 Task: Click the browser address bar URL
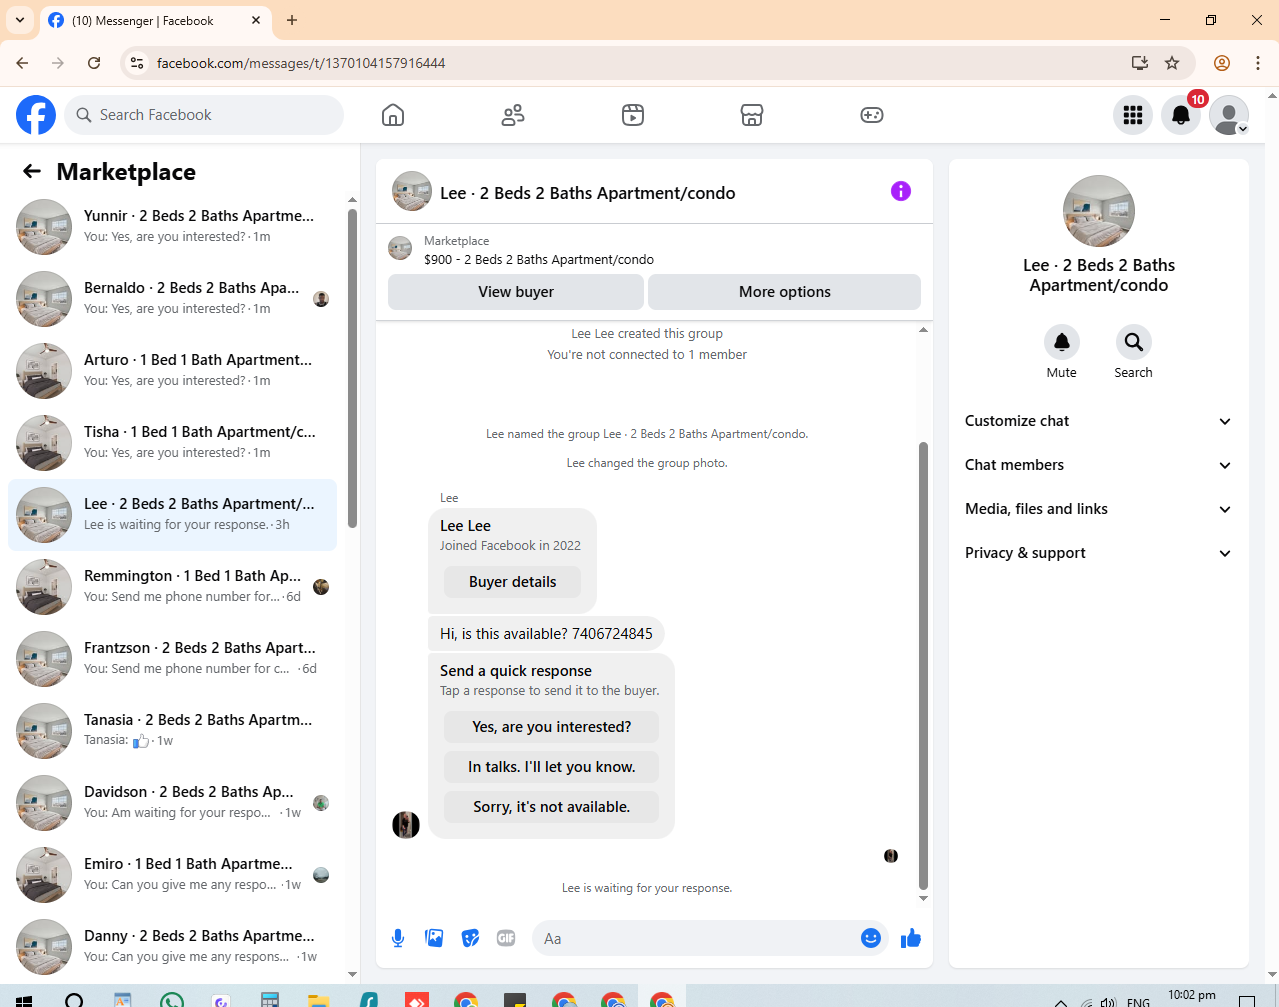click(301, 63)
